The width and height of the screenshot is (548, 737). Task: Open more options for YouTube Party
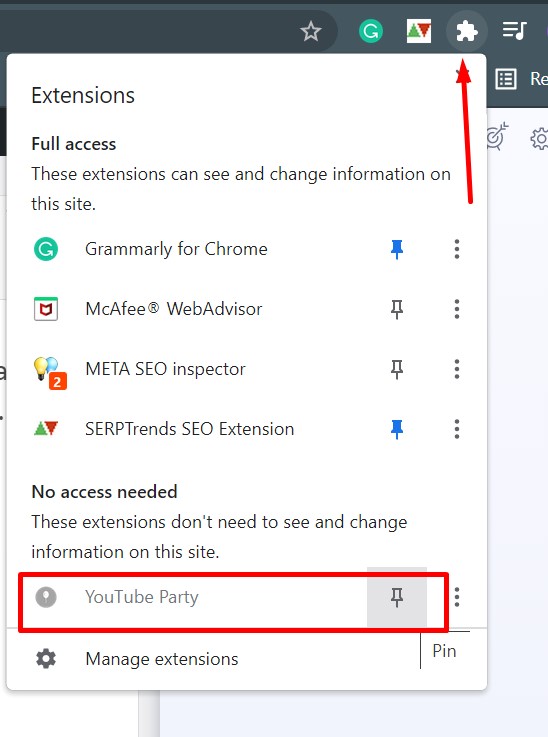(x=457, y=597)
